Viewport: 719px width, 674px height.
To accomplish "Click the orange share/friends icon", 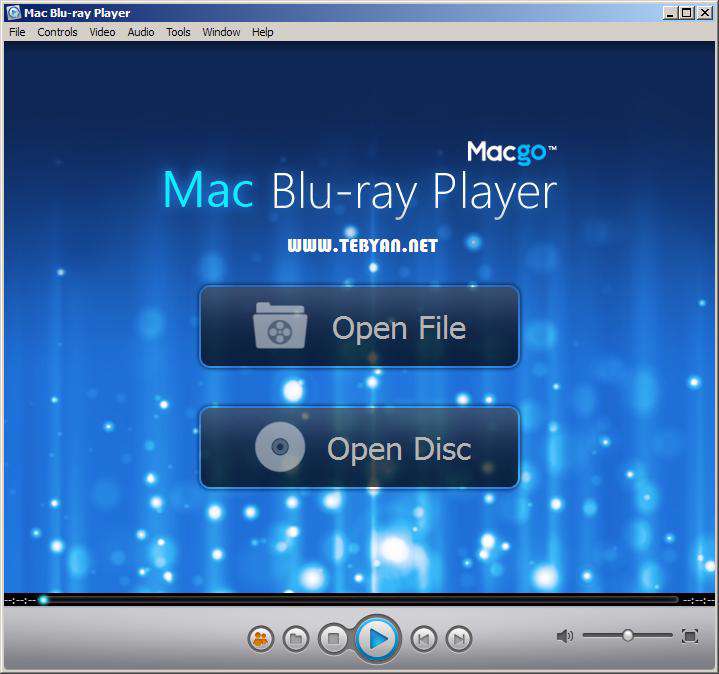I will click(x=260, y=638).
